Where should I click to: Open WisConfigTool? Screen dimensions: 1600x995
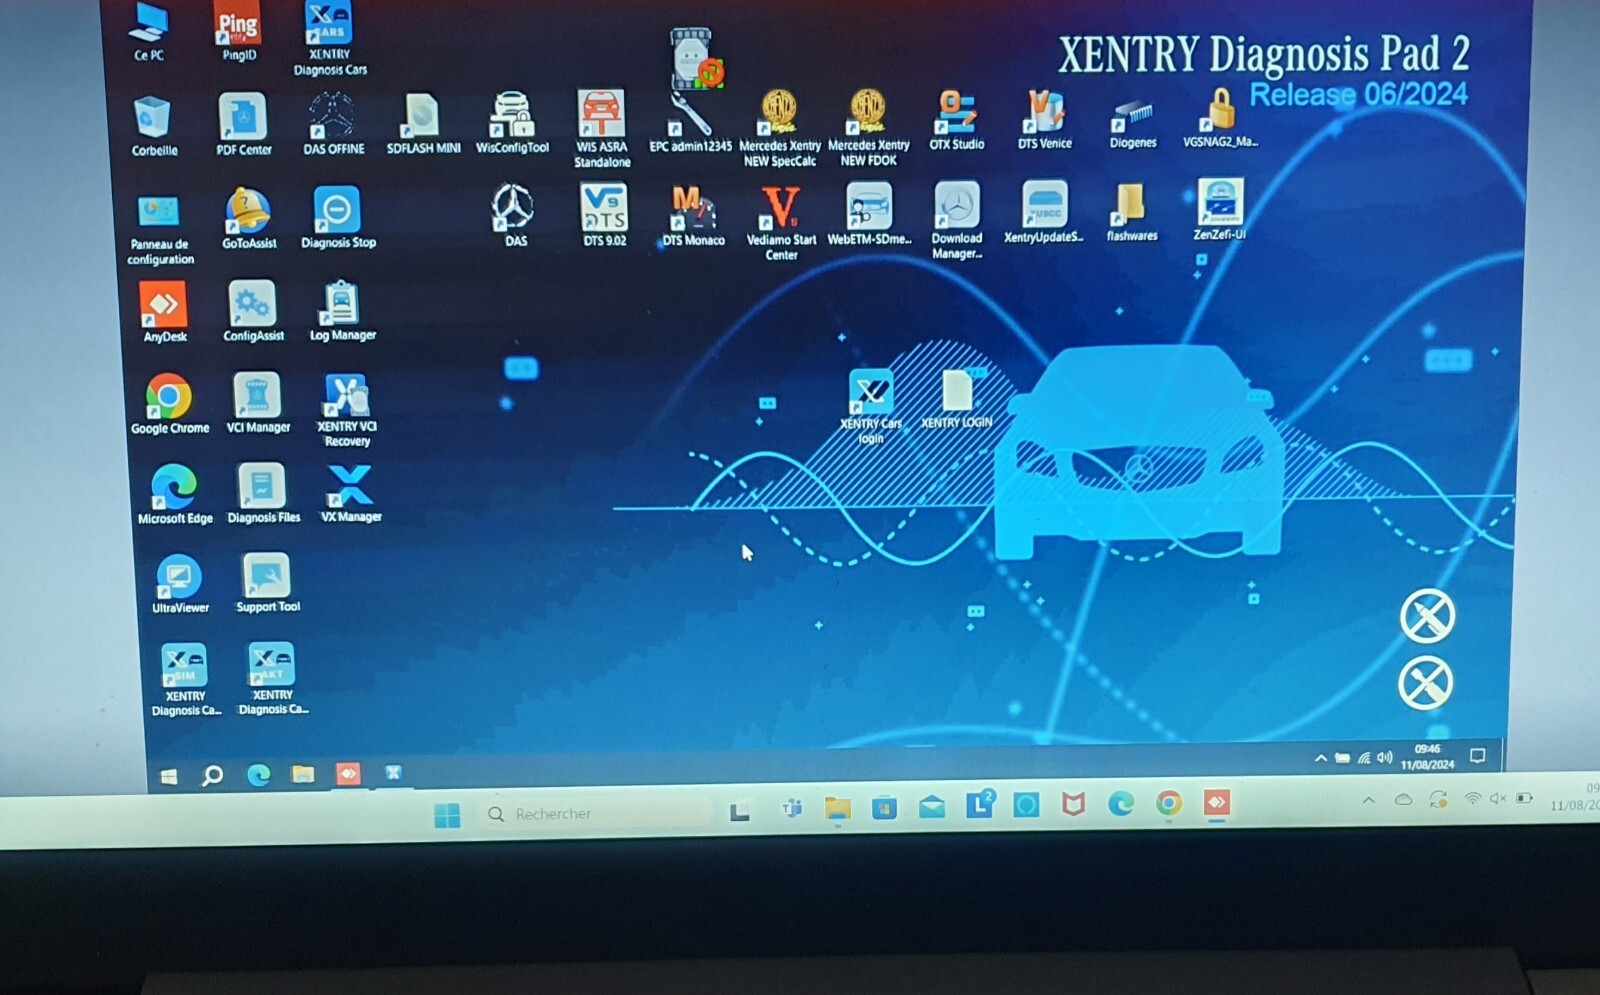tap(512, 123)
